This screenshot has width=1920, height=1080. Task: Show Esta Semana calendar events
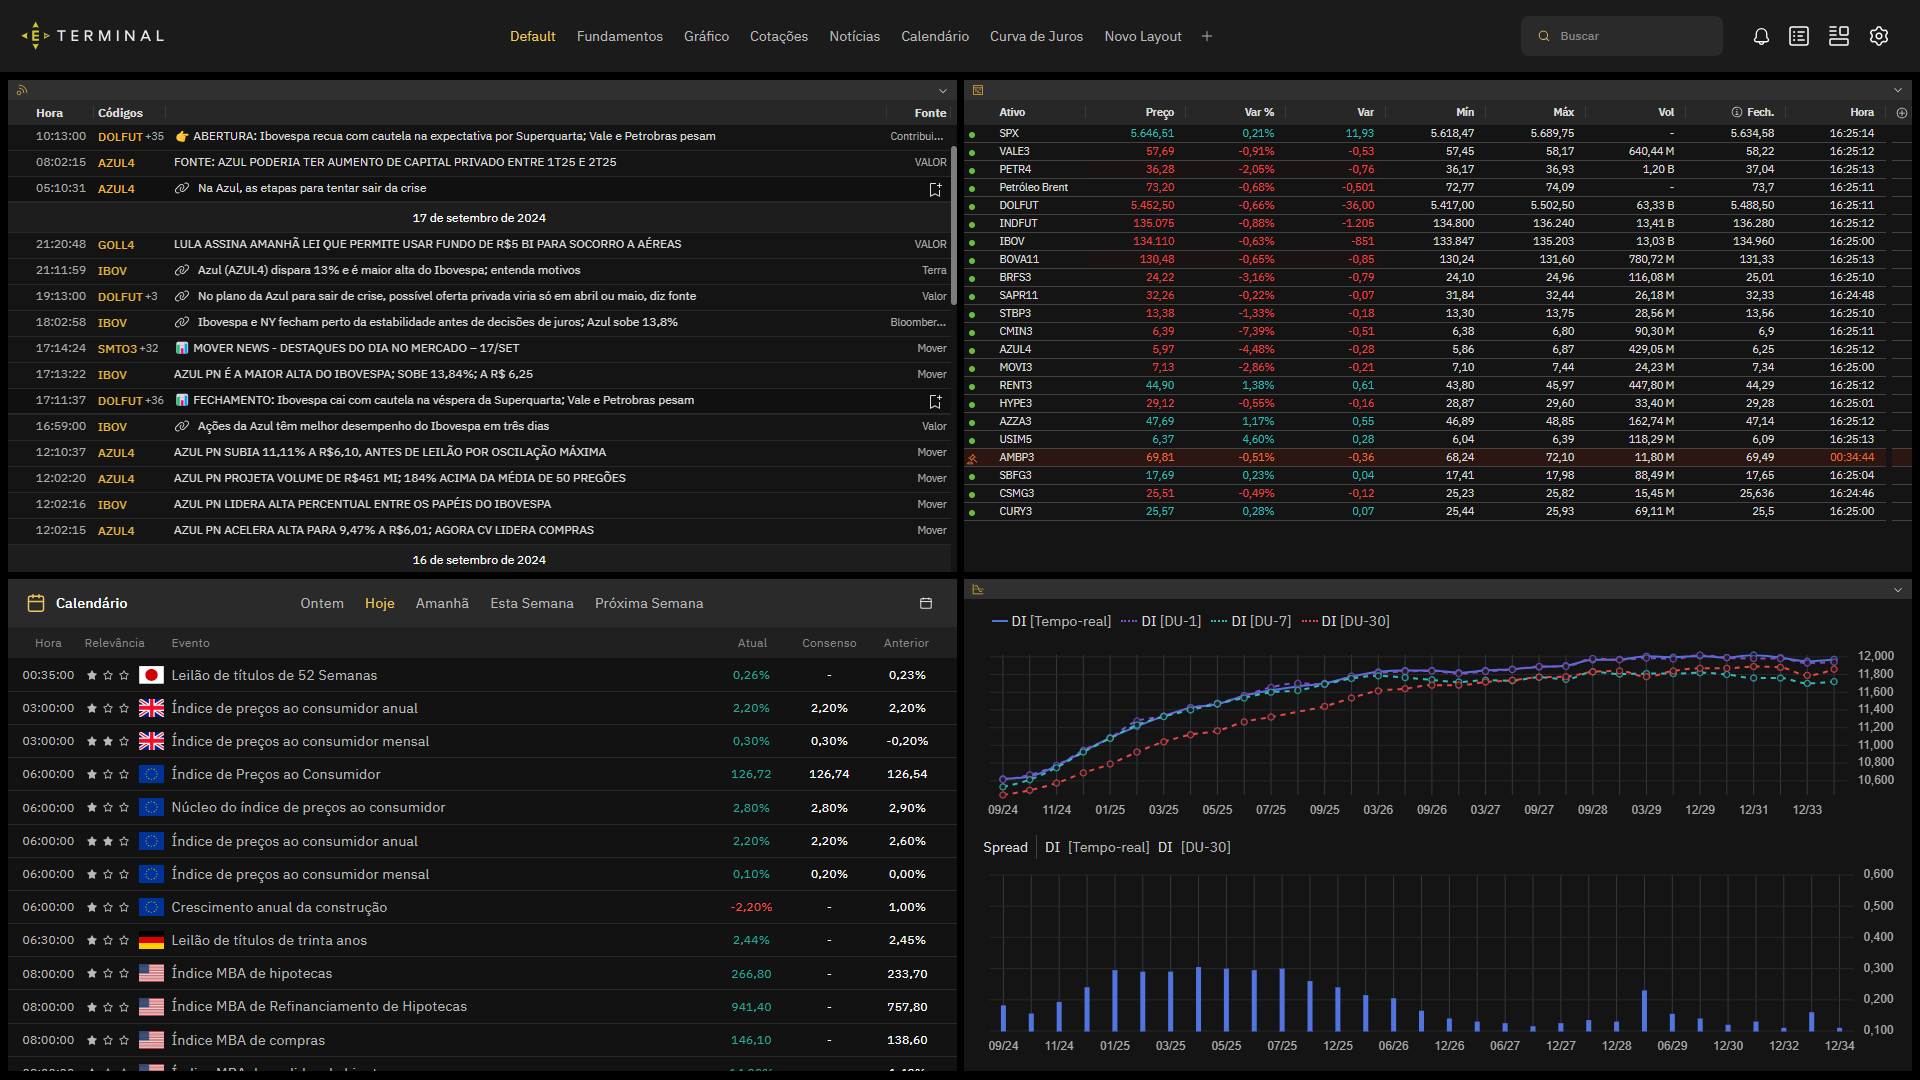(x=532, y=603)
